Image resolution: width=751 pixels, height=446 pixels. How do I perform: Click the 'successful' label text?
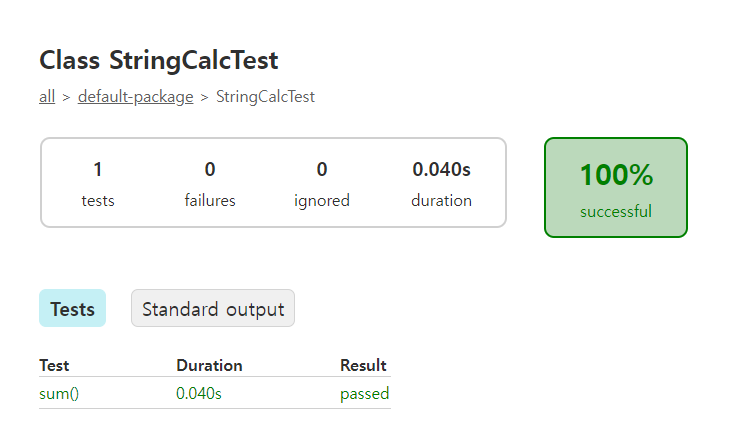[x=616, y=211]
